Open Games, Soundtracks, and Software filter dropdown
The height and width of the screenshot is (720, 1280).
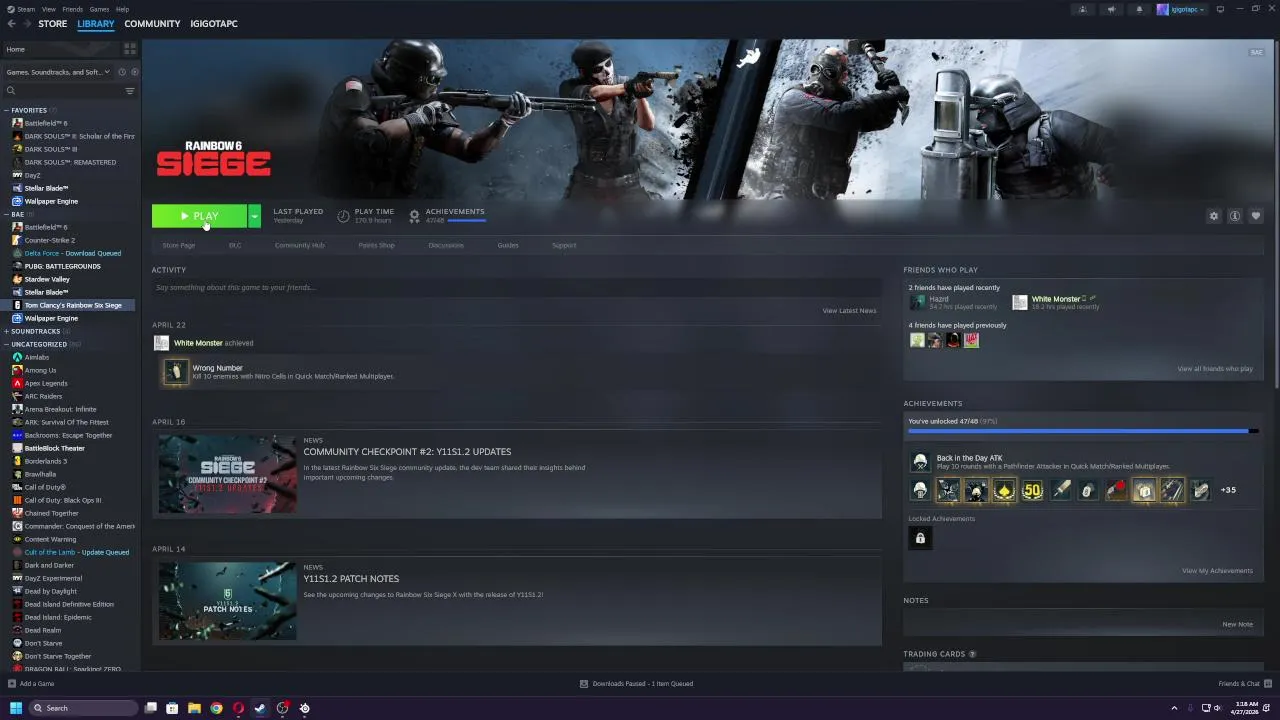click(58, 72)
